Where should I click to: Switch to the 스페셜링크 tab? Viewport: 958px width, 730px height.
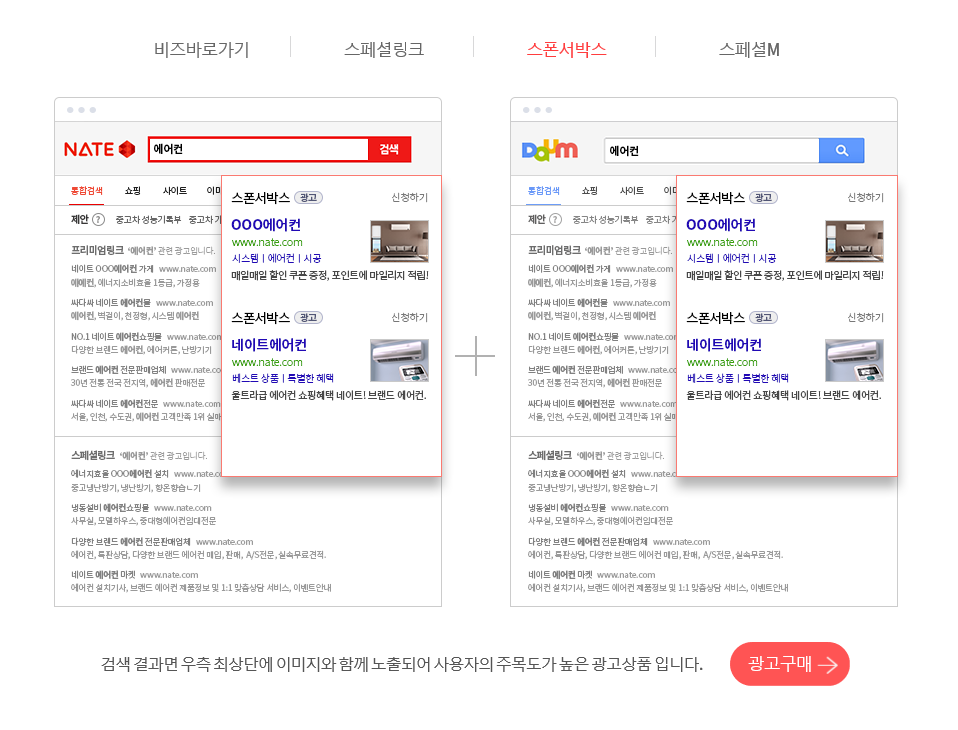point(384,49)
